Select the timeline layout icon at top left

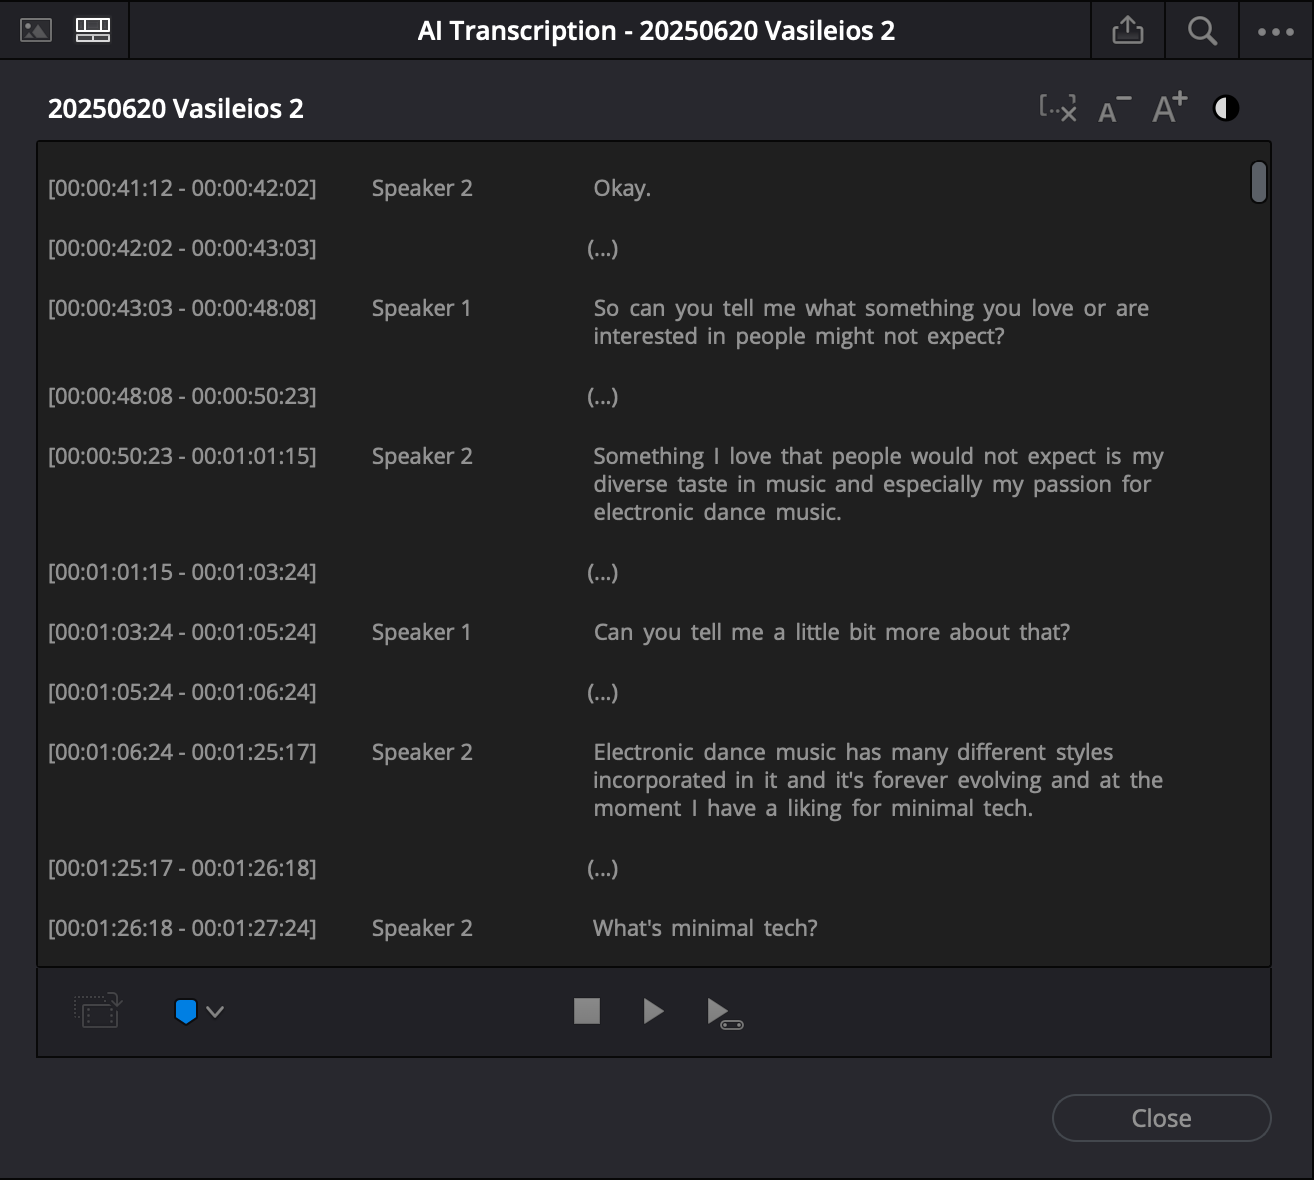93,30
